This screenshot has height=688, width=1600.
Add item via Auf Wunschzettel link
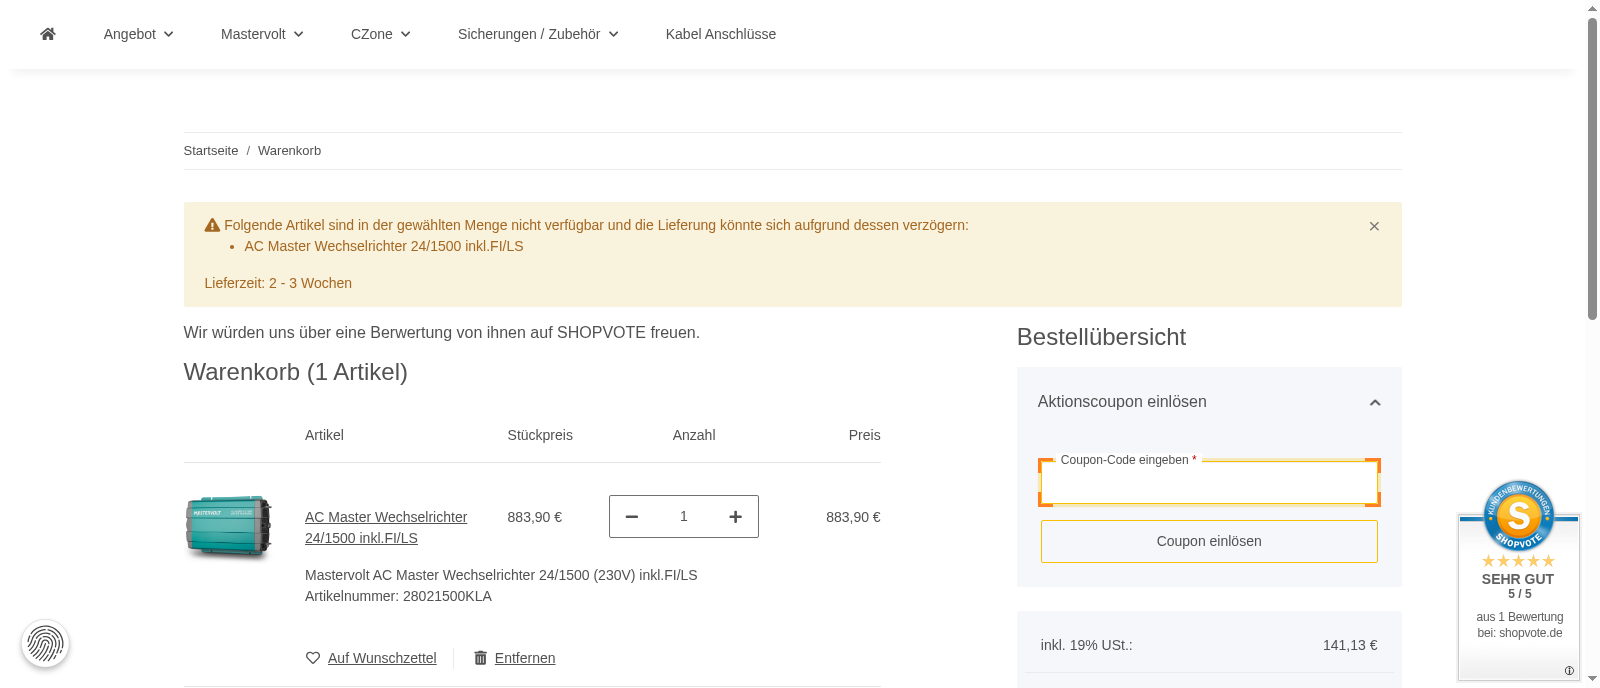382,658
